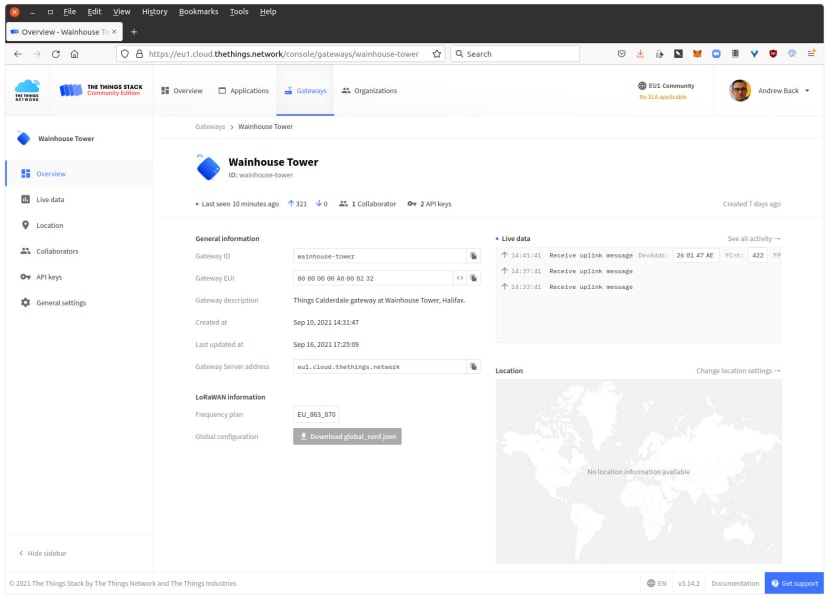Click the site security padlock icon
This screenshot has width=829, height=599.
140,54
